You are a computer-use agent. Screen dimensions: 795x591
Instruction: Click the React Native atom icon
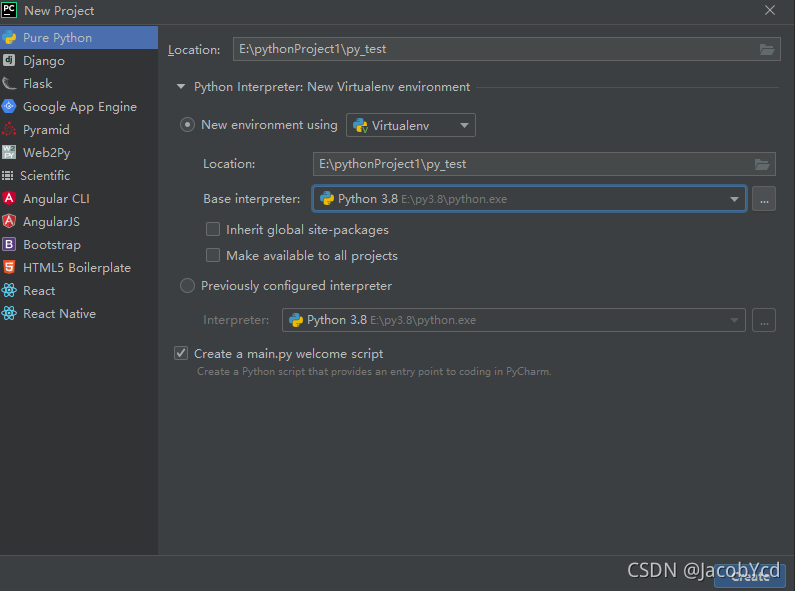click(9, 313)
